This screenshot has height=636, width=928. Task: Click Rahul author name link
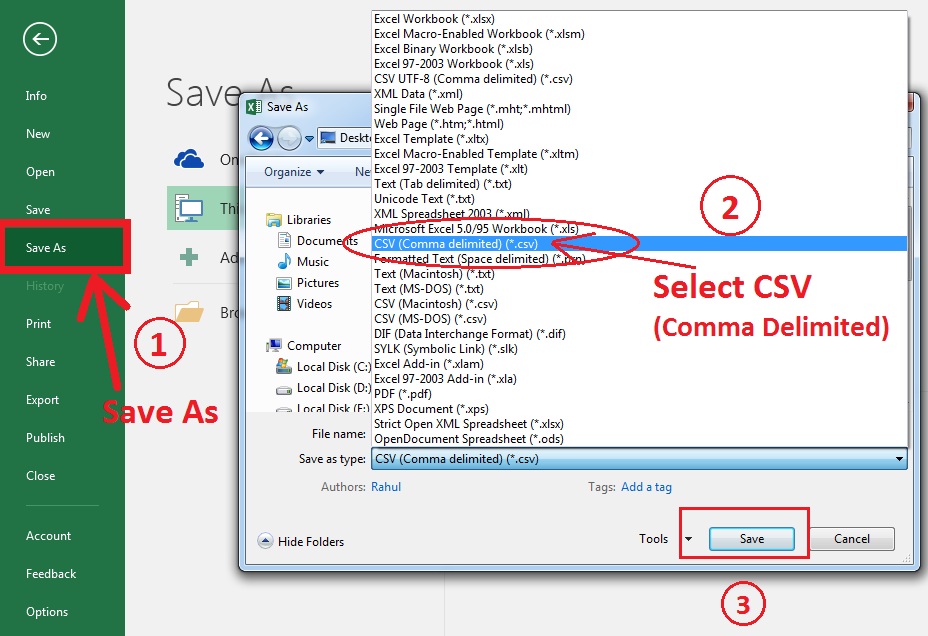(x=386, y=487)
